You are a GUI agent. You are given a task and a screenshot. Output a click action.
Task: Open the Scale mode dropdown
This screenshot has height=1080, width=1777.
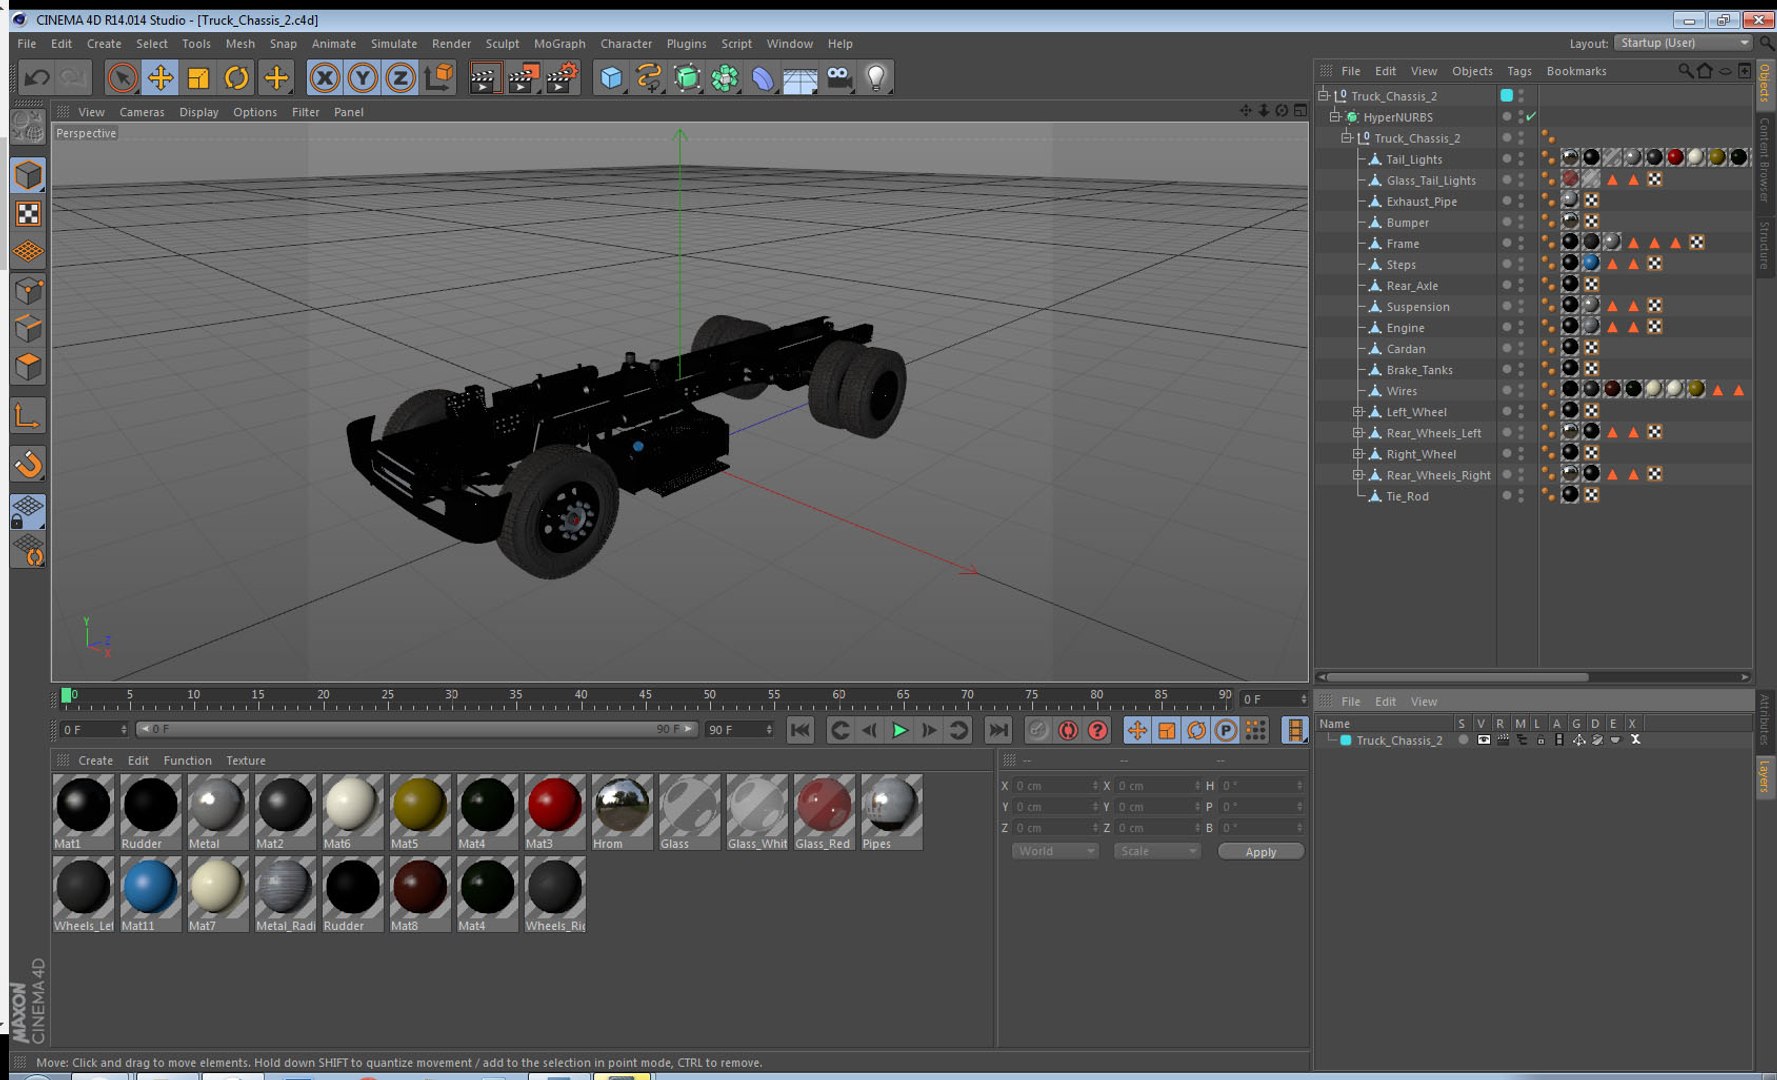pyautogui.click(x=1157, y=851)
